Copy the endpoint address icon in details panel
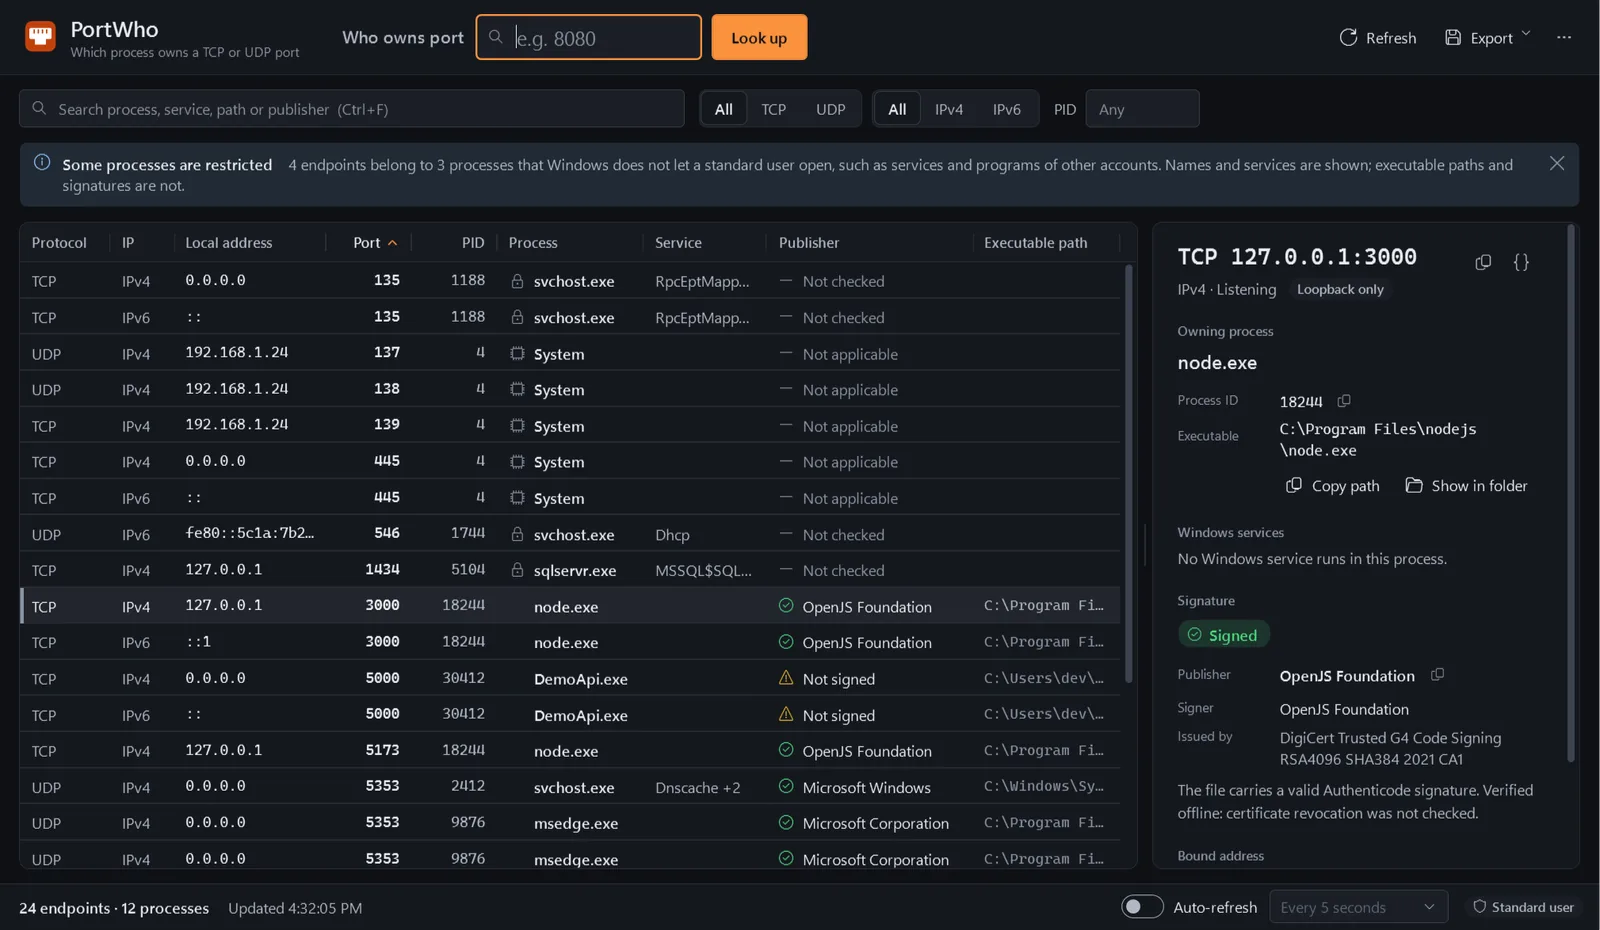The width and height of the screenshot is (1600, 930). (1483, 262)
